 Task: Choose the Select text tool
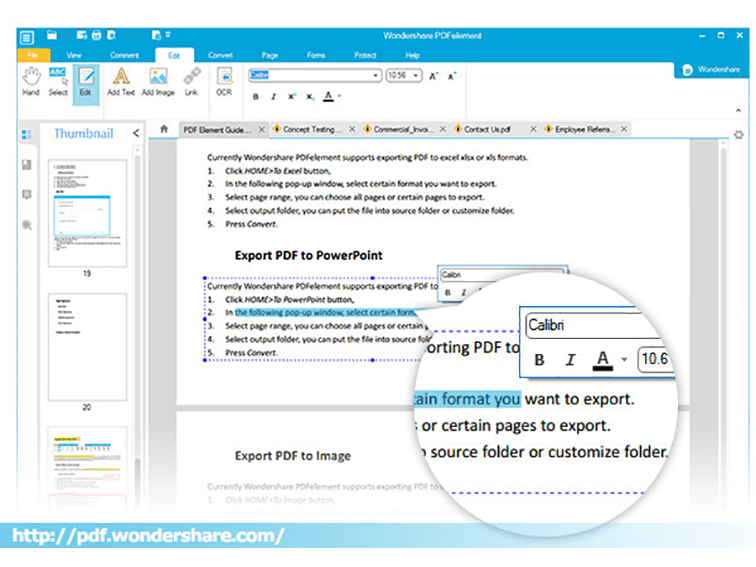58,82
